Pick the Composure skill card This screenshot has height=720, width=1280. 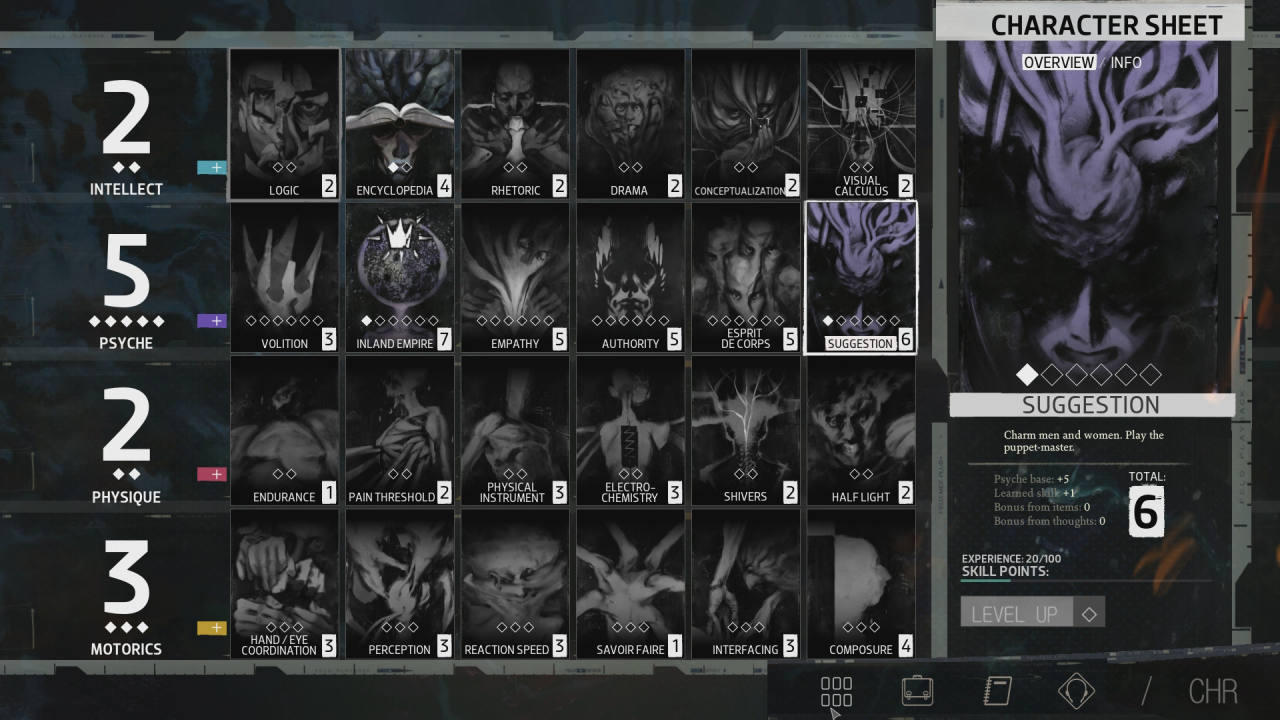861,584
